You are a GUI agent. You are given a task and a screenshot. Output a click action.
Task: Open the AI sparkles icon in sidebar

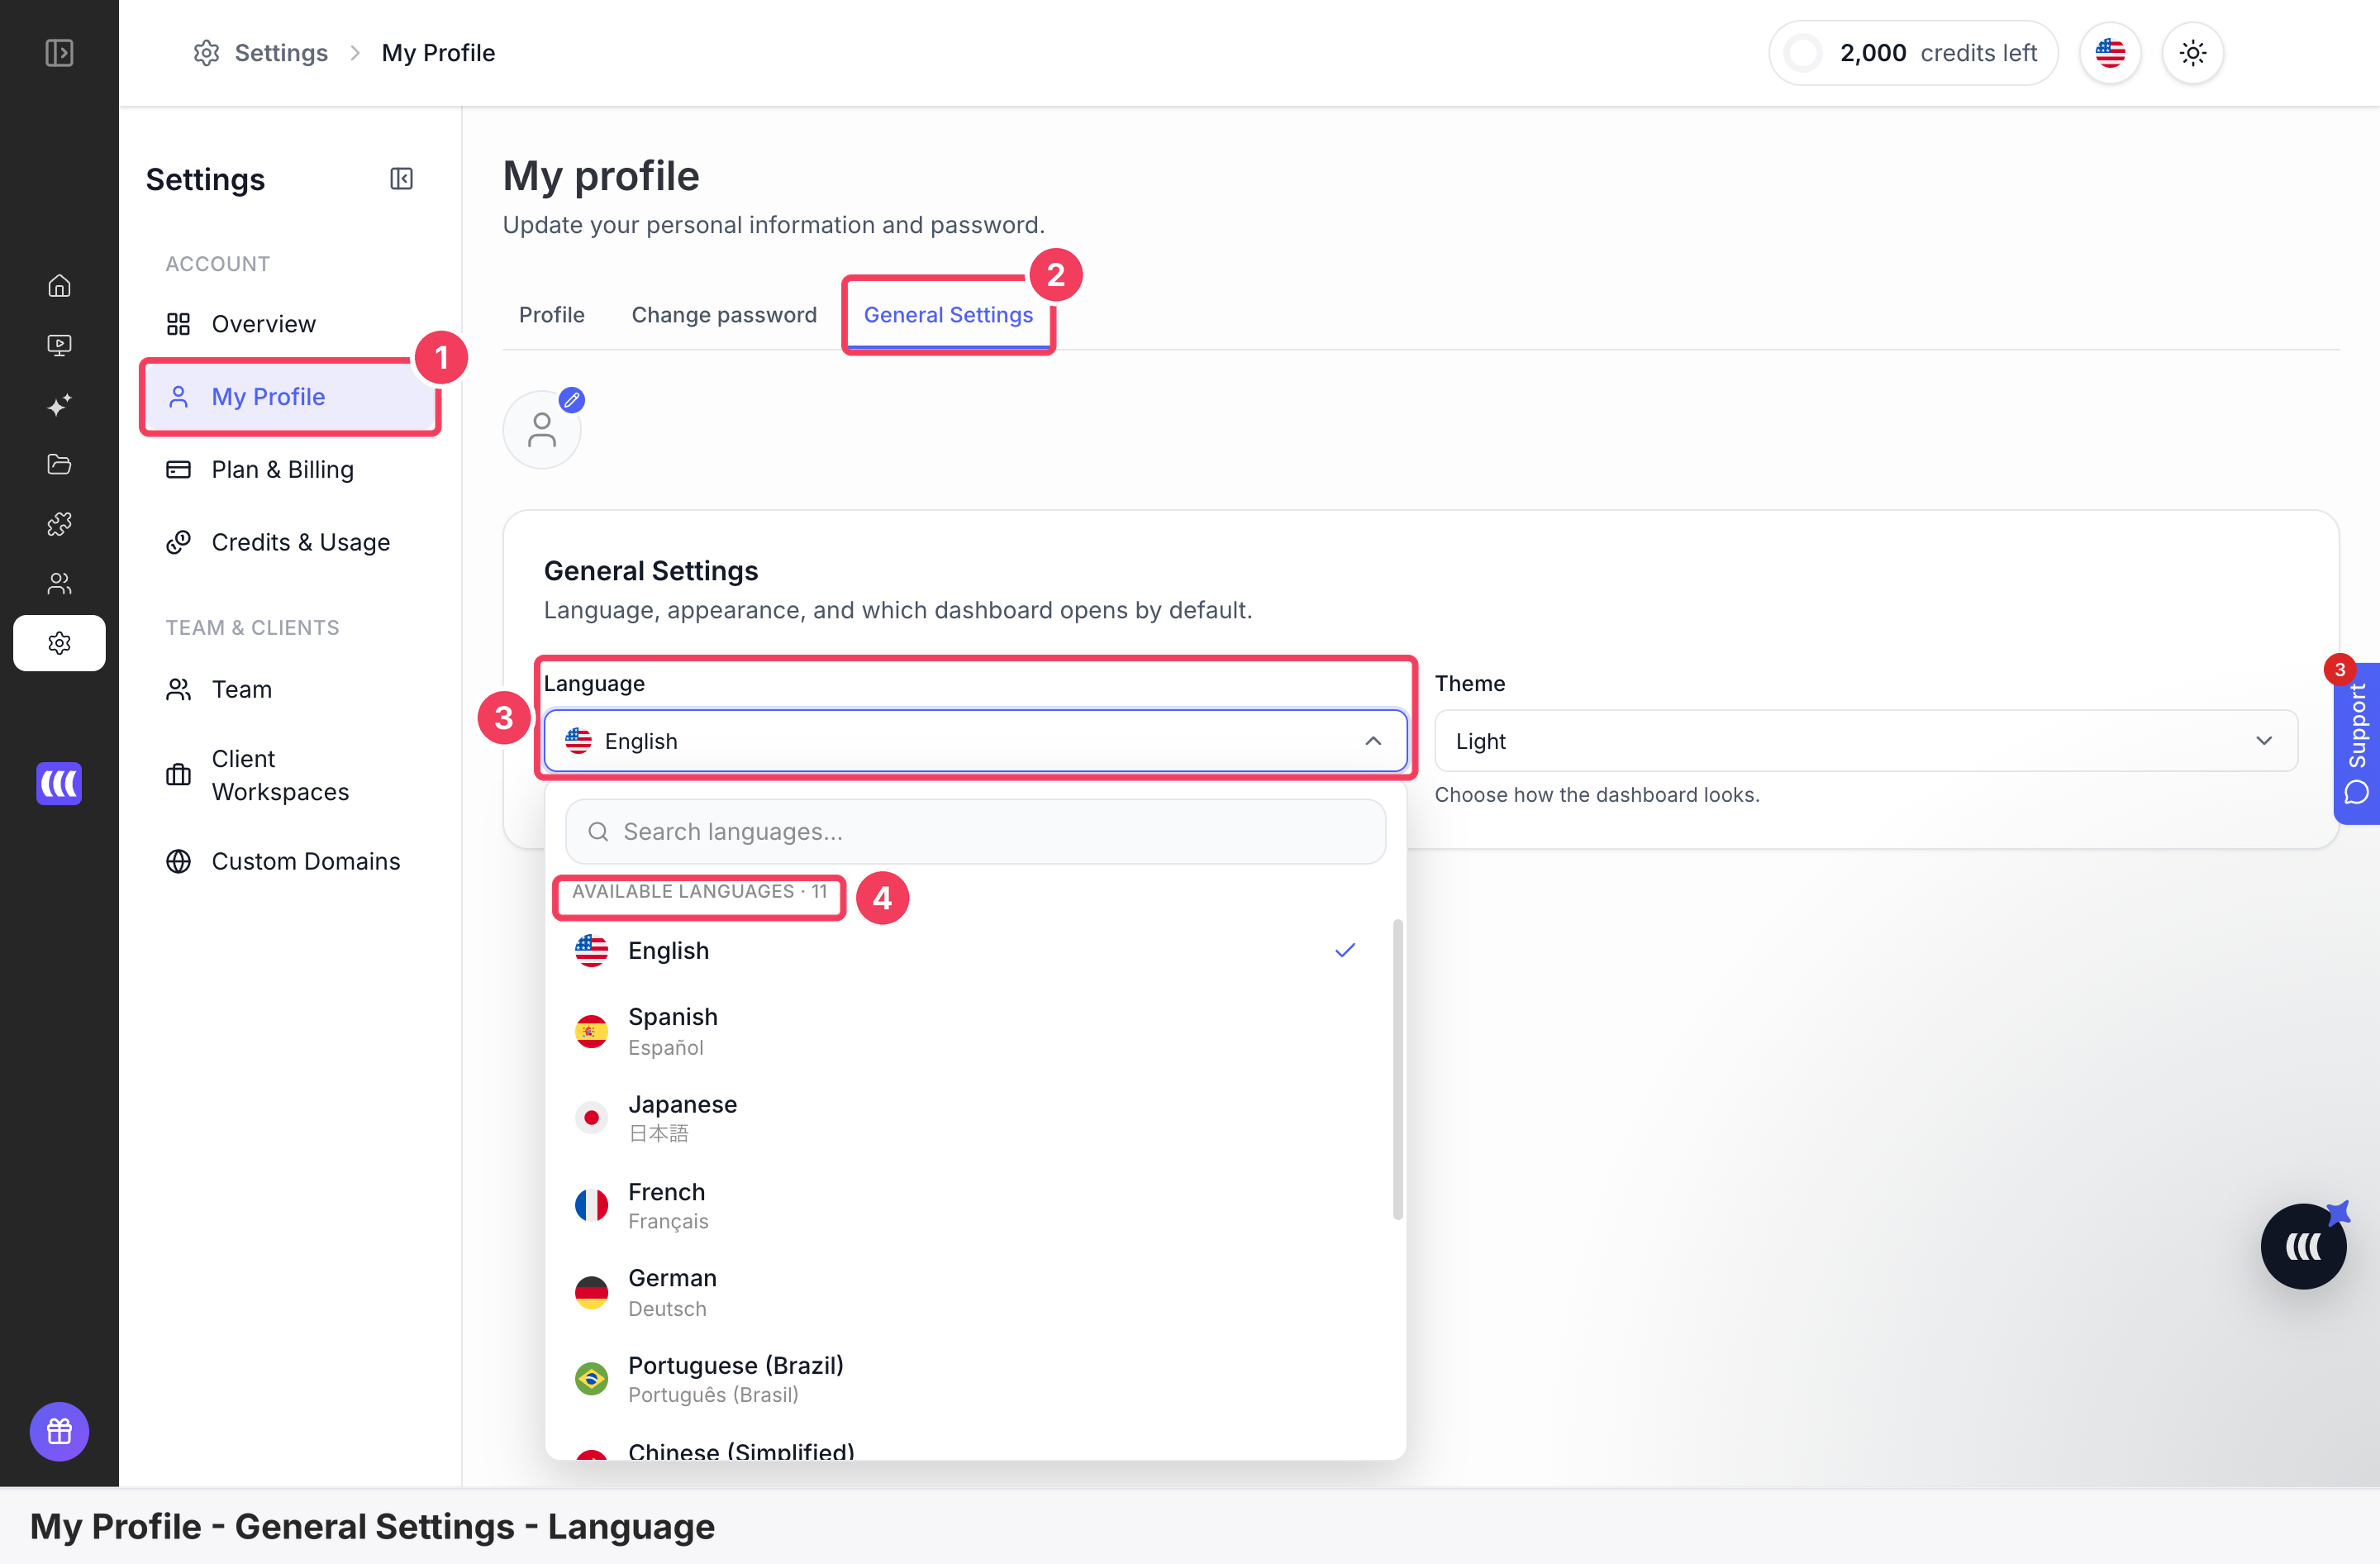pyautogui.click(x=59, y=405)
